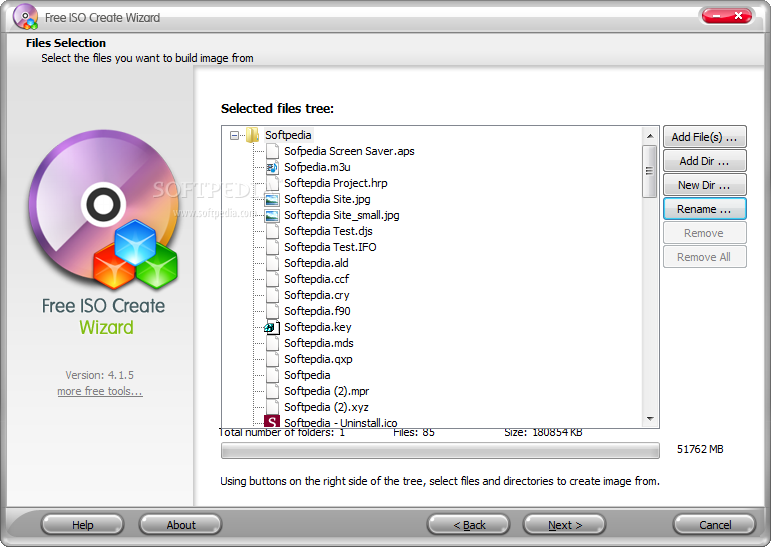Click the Rename button
771x547 pixels.
(705, 209)
